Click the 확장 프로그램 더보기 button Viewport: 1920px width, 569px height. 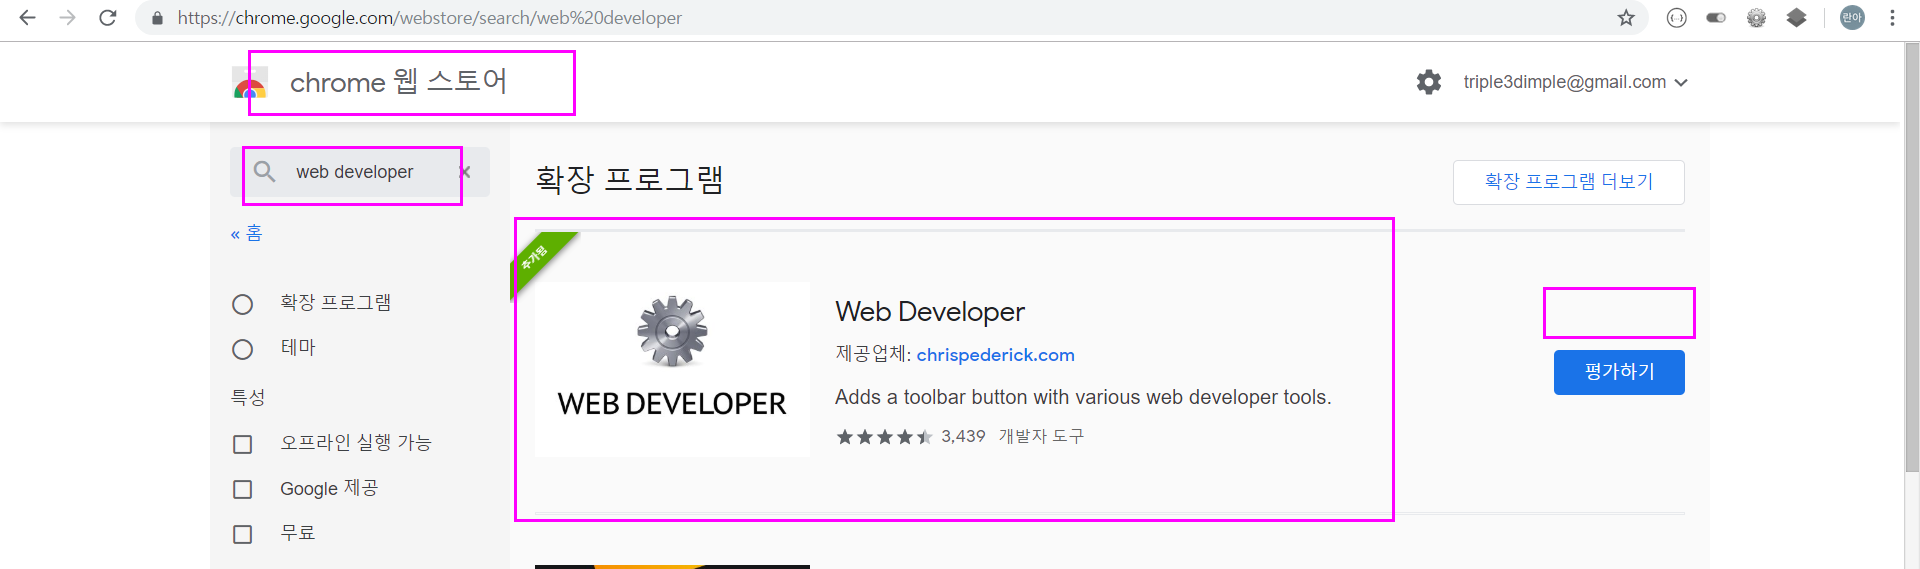[1568, 182]
